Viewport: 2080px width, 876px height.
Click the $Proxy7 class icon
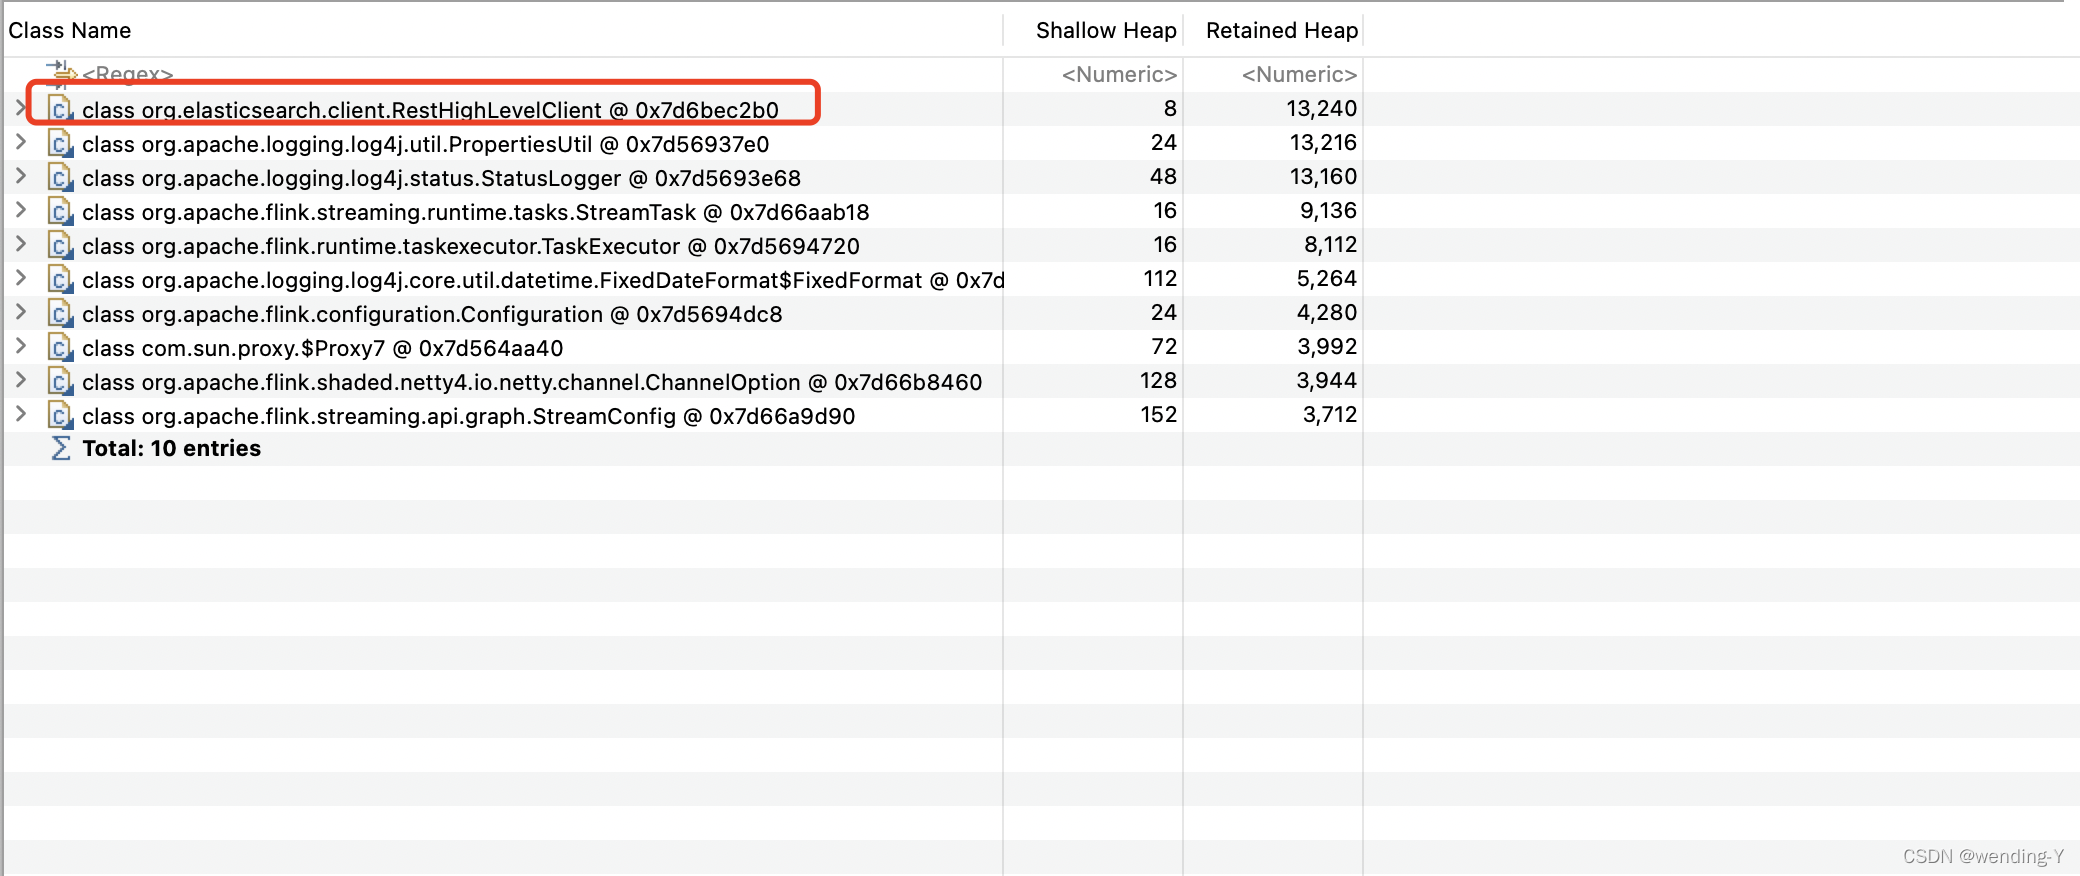tap(61, 348)
